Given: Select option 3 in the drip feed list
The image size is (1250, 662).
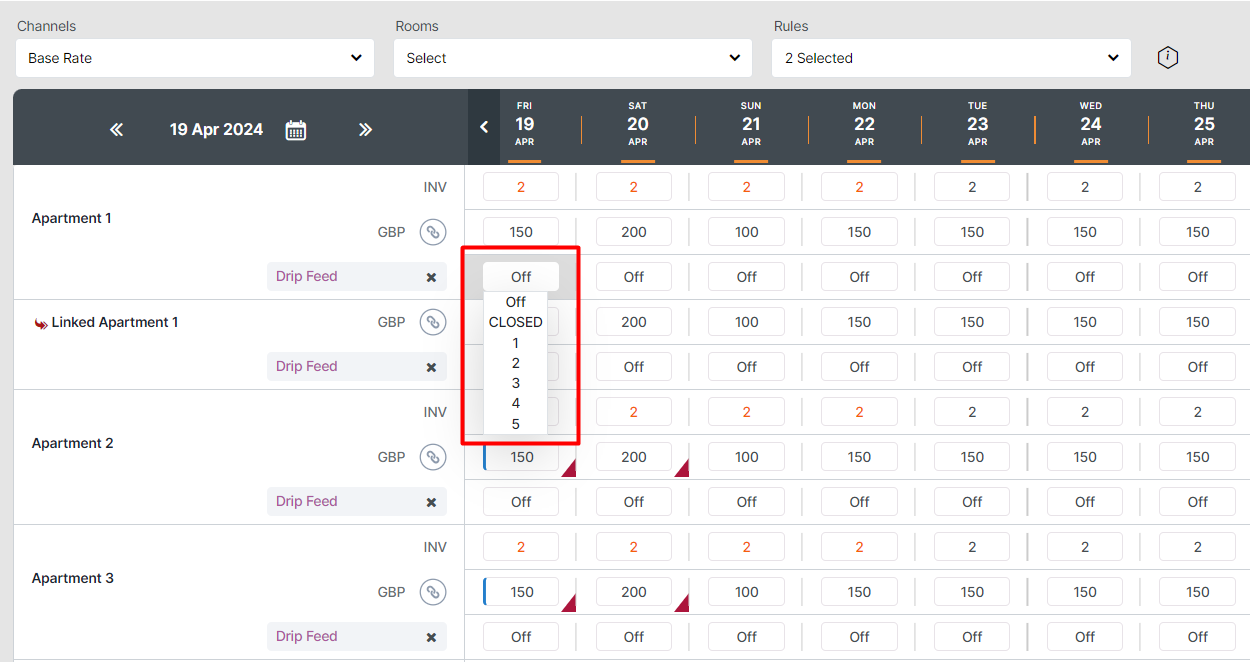Looking at the screenshot, I should (516, 383).
